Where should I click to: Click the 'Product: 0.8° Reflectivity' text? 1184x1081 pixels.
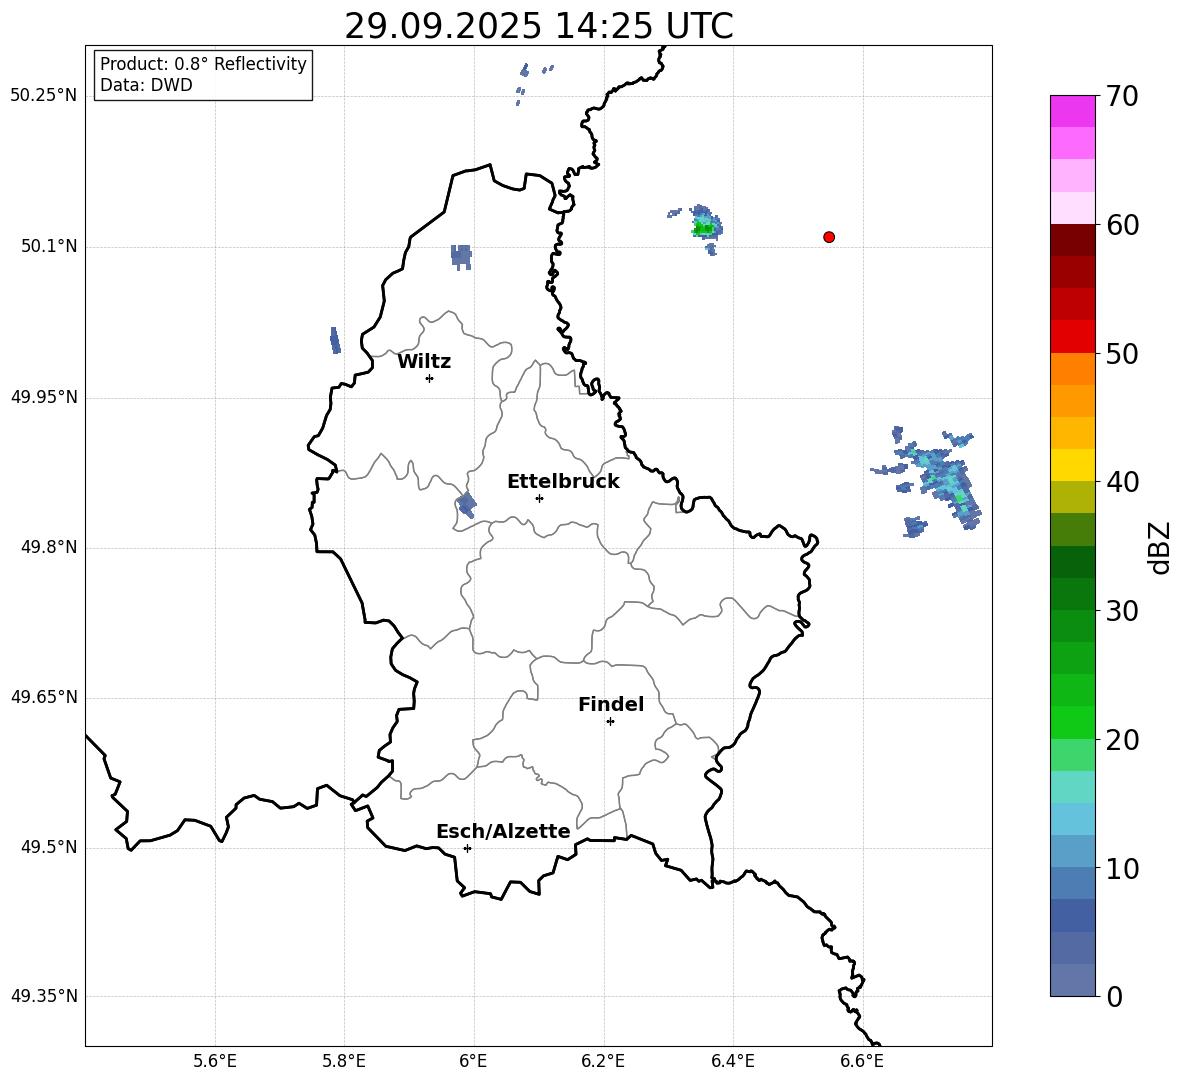203,64
